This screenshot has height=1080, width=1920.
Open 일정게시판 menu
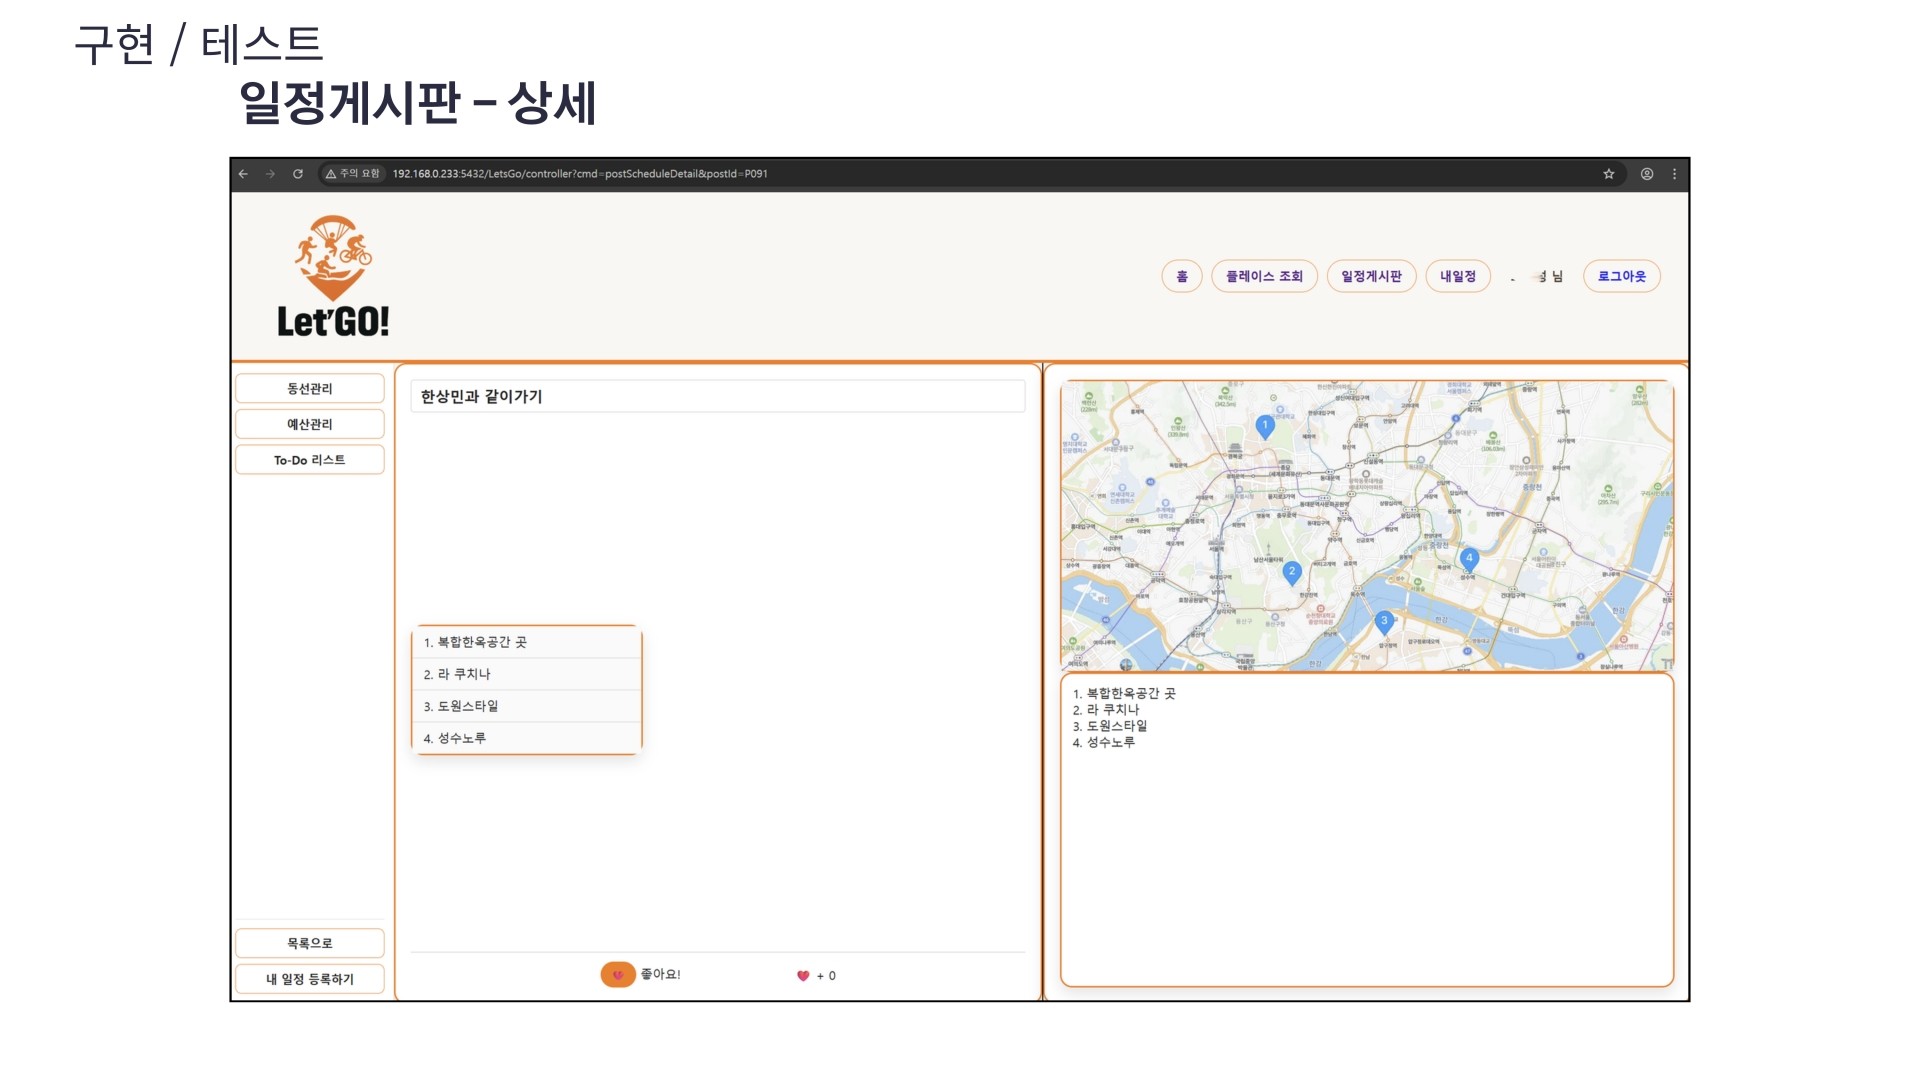click(1371, 277)
